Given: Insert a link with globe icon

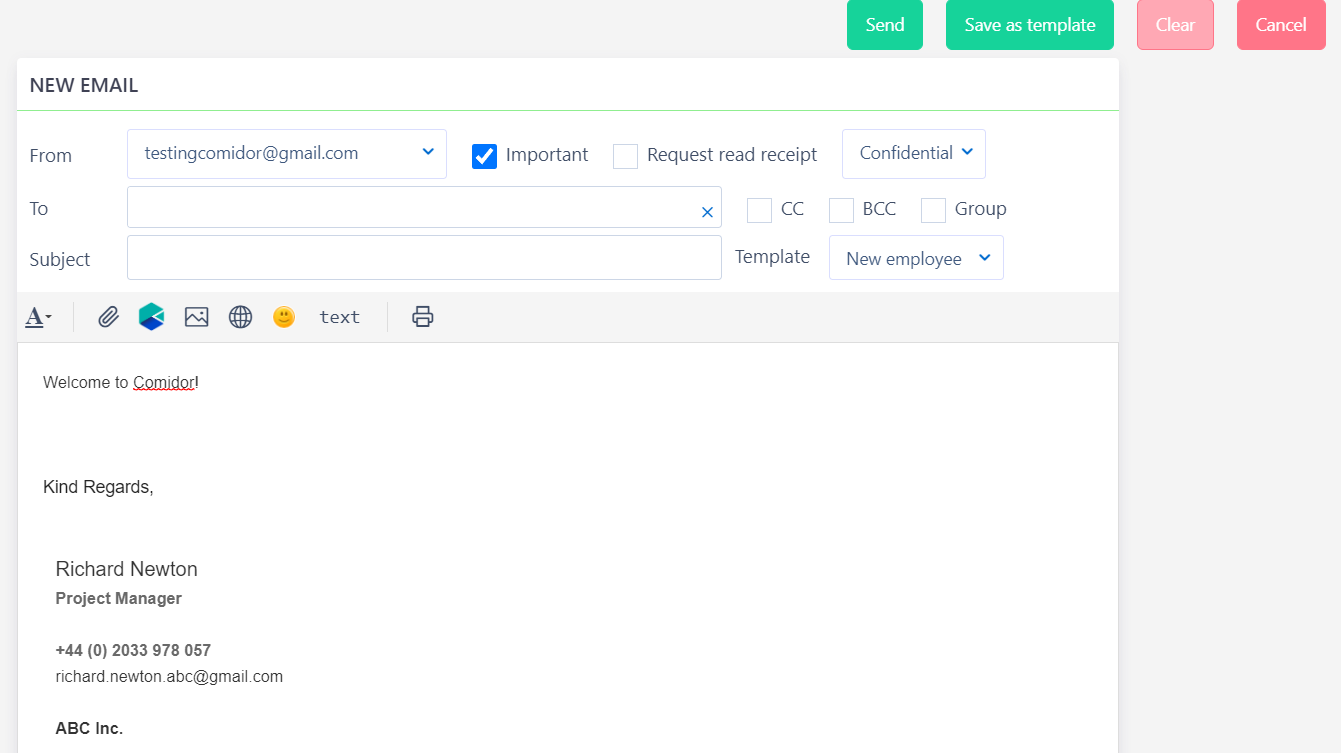Looking at the screenshot, I should tap(240, 317).
